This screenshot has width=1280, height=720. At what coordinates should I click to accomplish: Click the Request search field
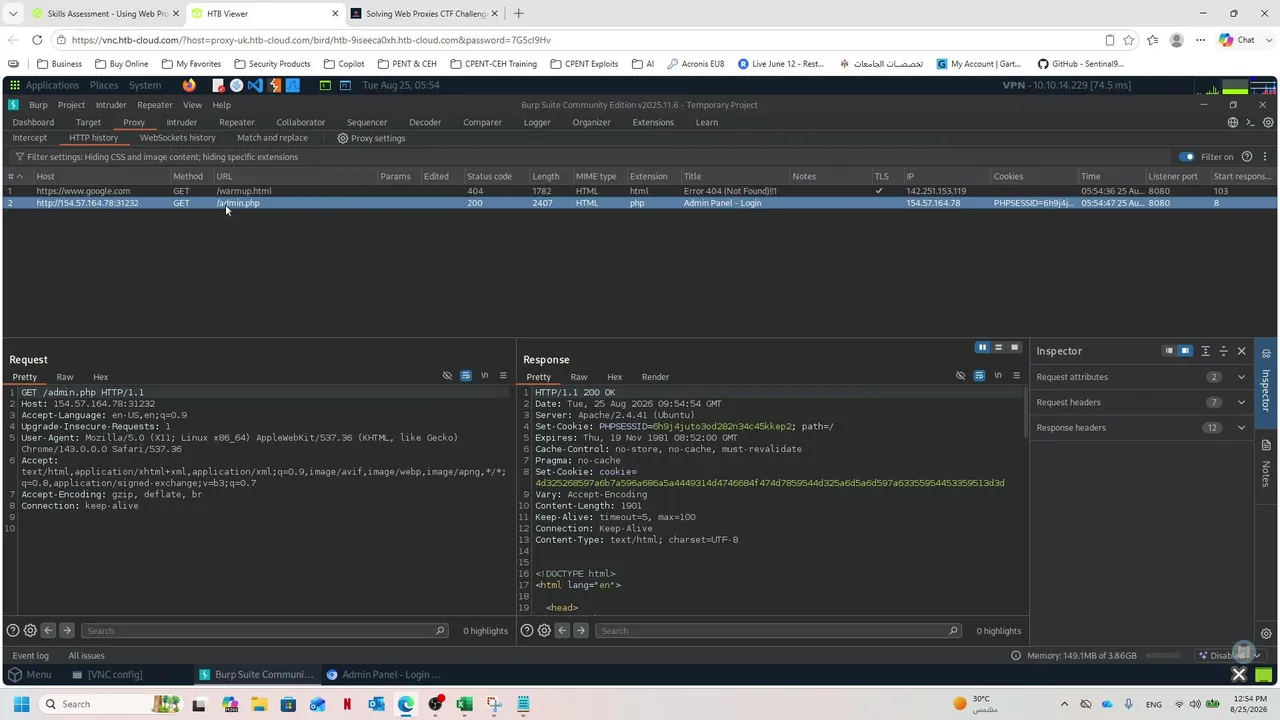pos(265,631)
